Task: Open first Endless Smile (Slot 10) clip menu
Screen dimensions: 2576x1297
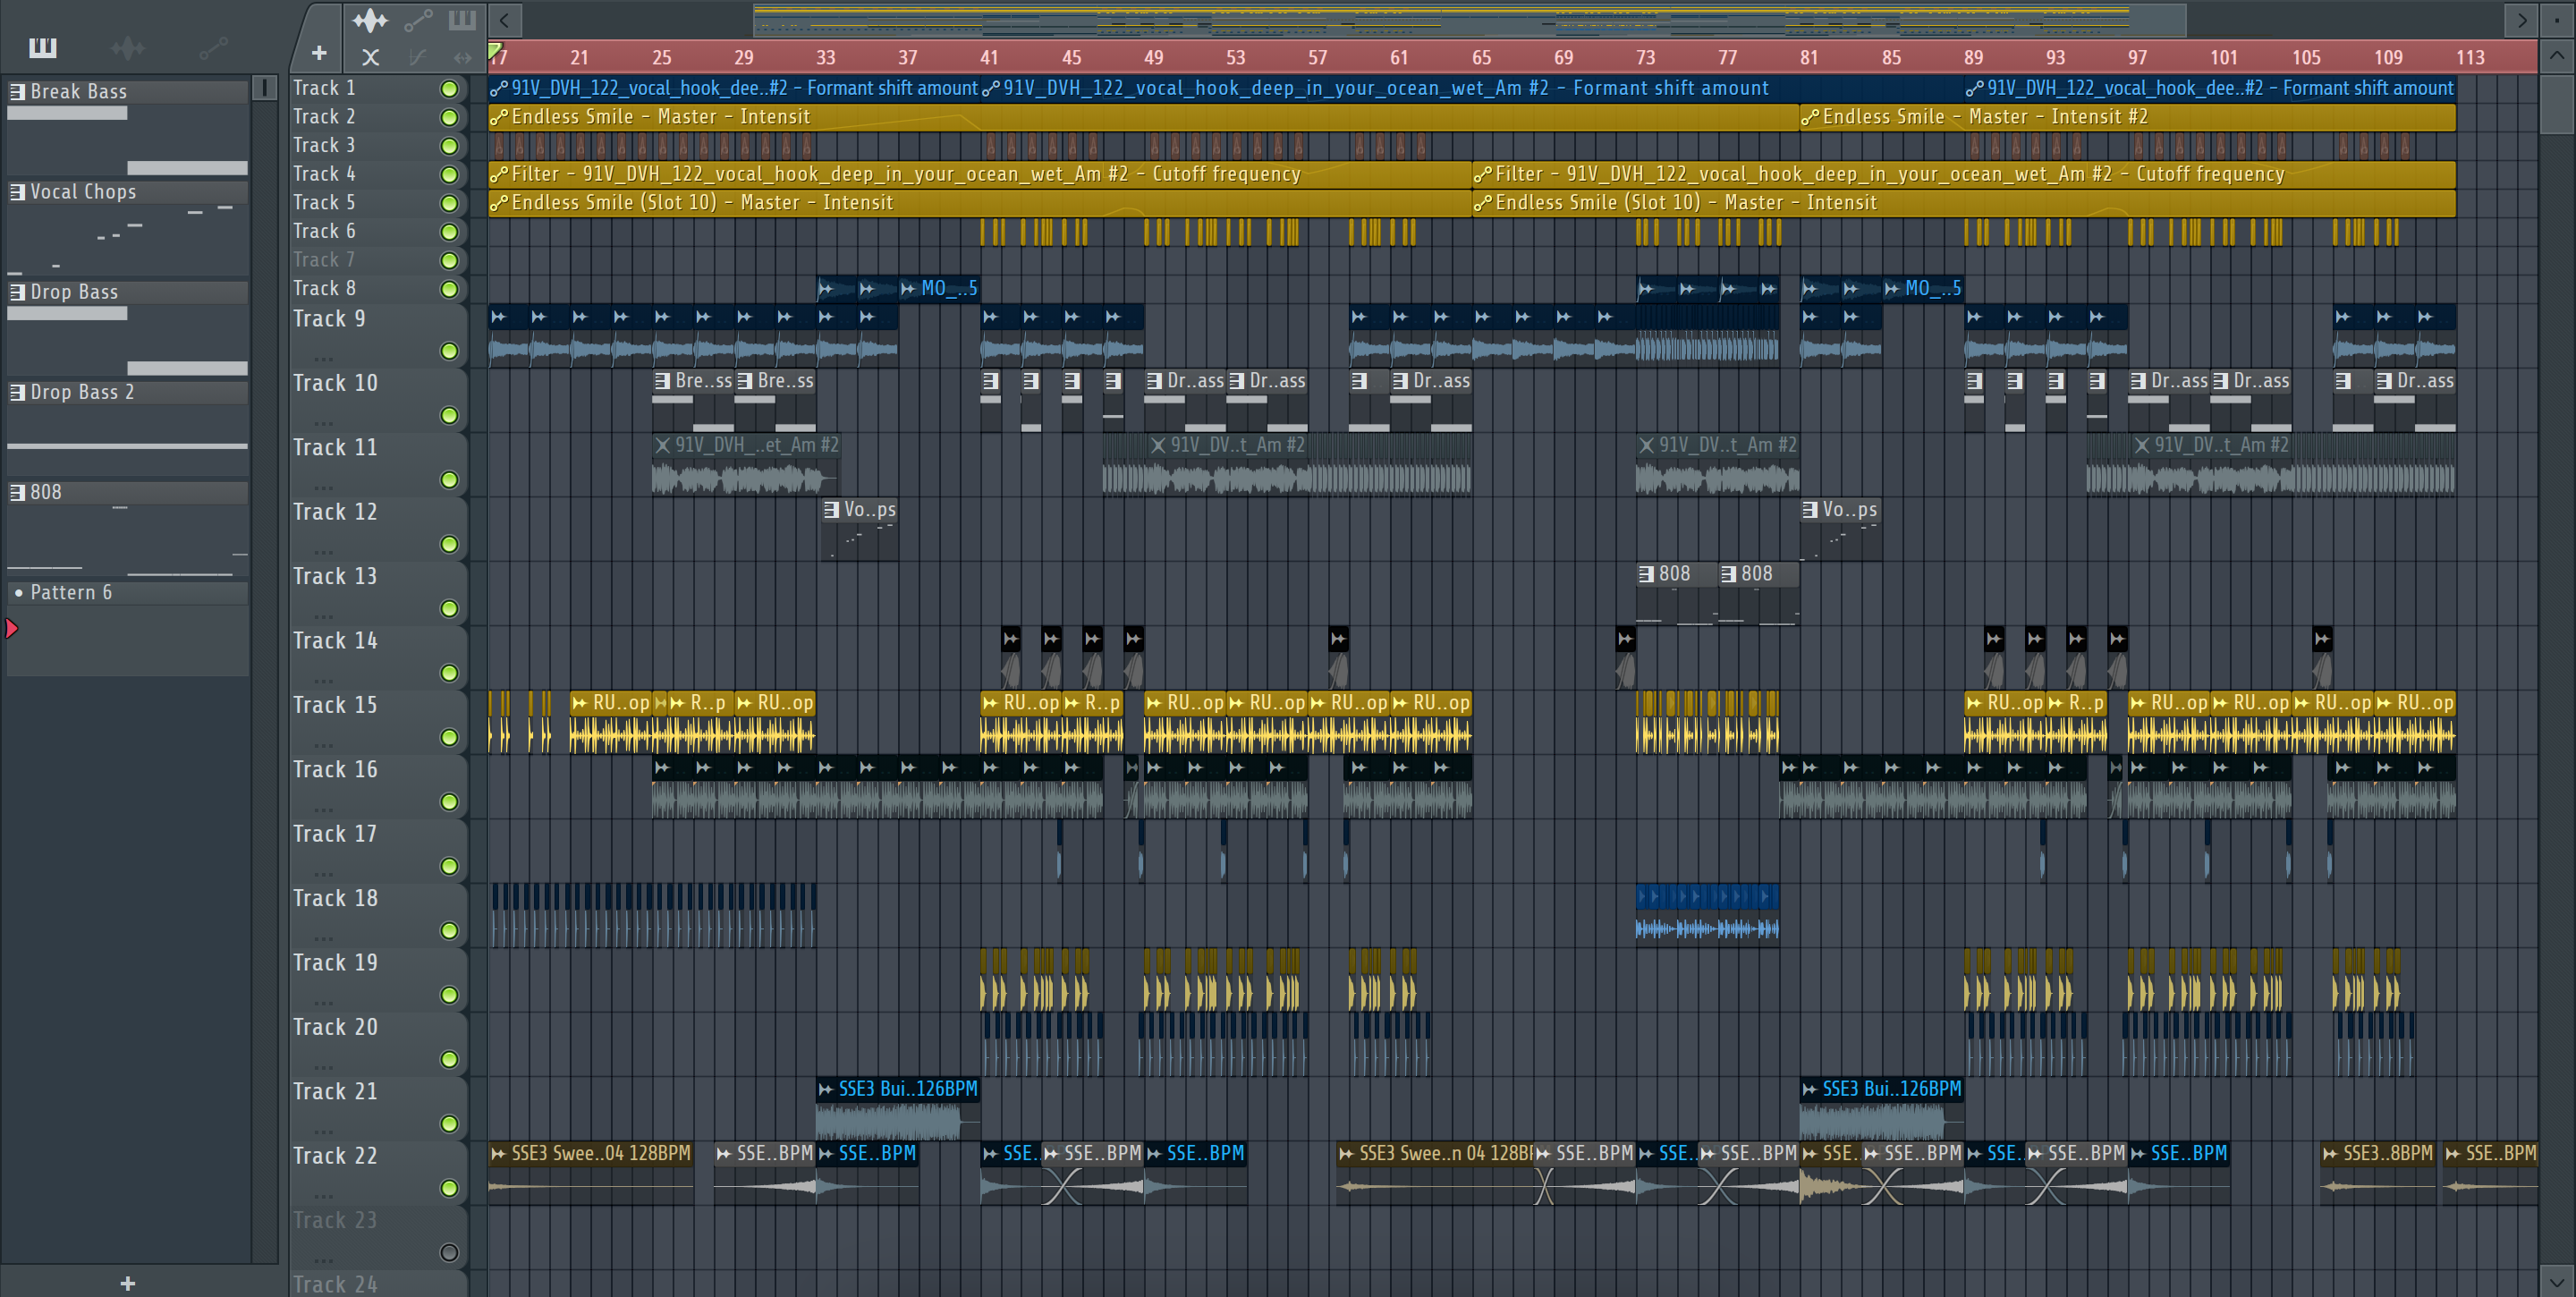Action: [499, 203]
